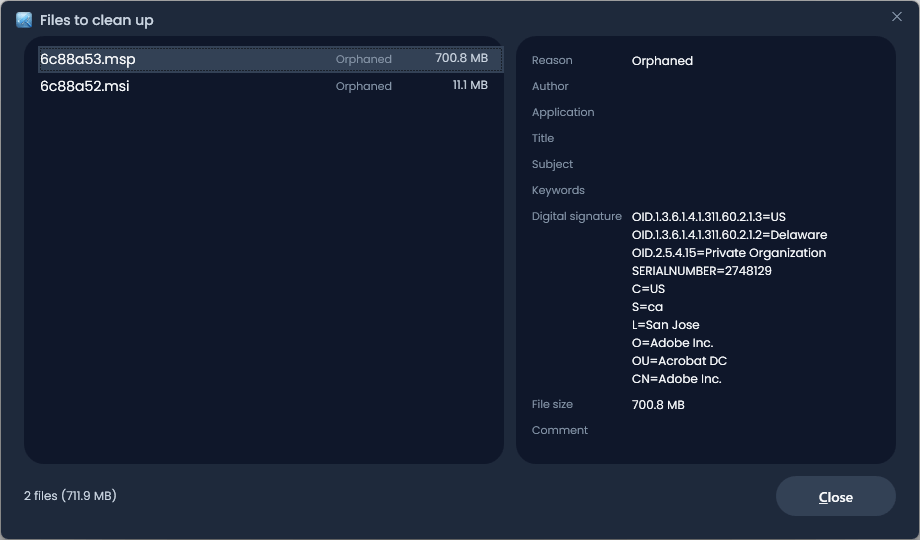This screenshot has height=540, width=920.
Task: Click the Orphaned value next to Reason
Action: [662, 61]
